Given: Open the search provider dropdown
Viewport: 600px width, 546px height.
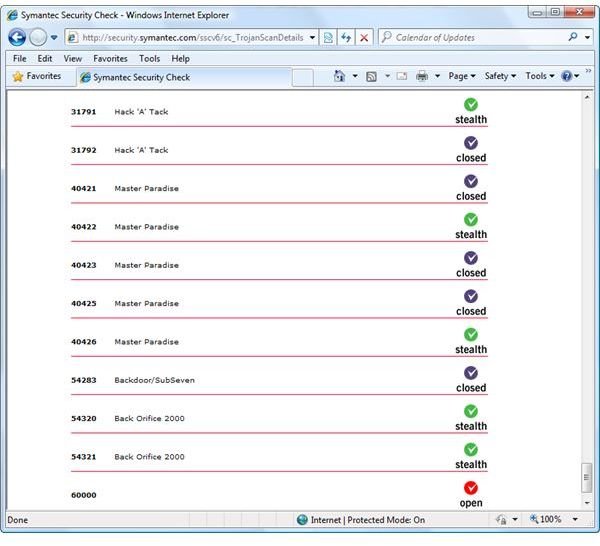Looking at the screenshot, I should tap(587, 37).
